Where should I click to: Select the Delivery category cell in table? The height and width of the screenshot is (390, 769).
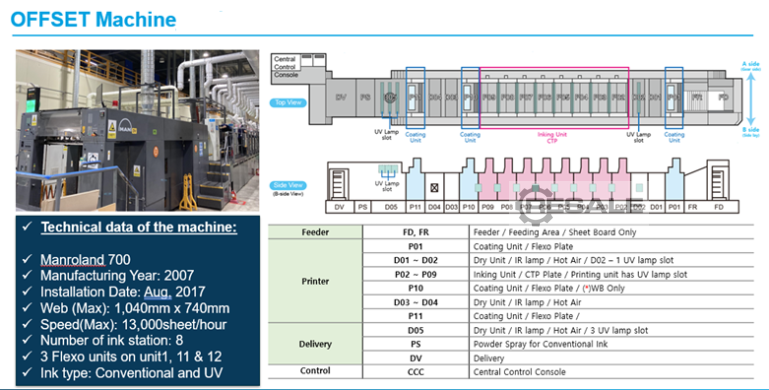tap(315, 344)
